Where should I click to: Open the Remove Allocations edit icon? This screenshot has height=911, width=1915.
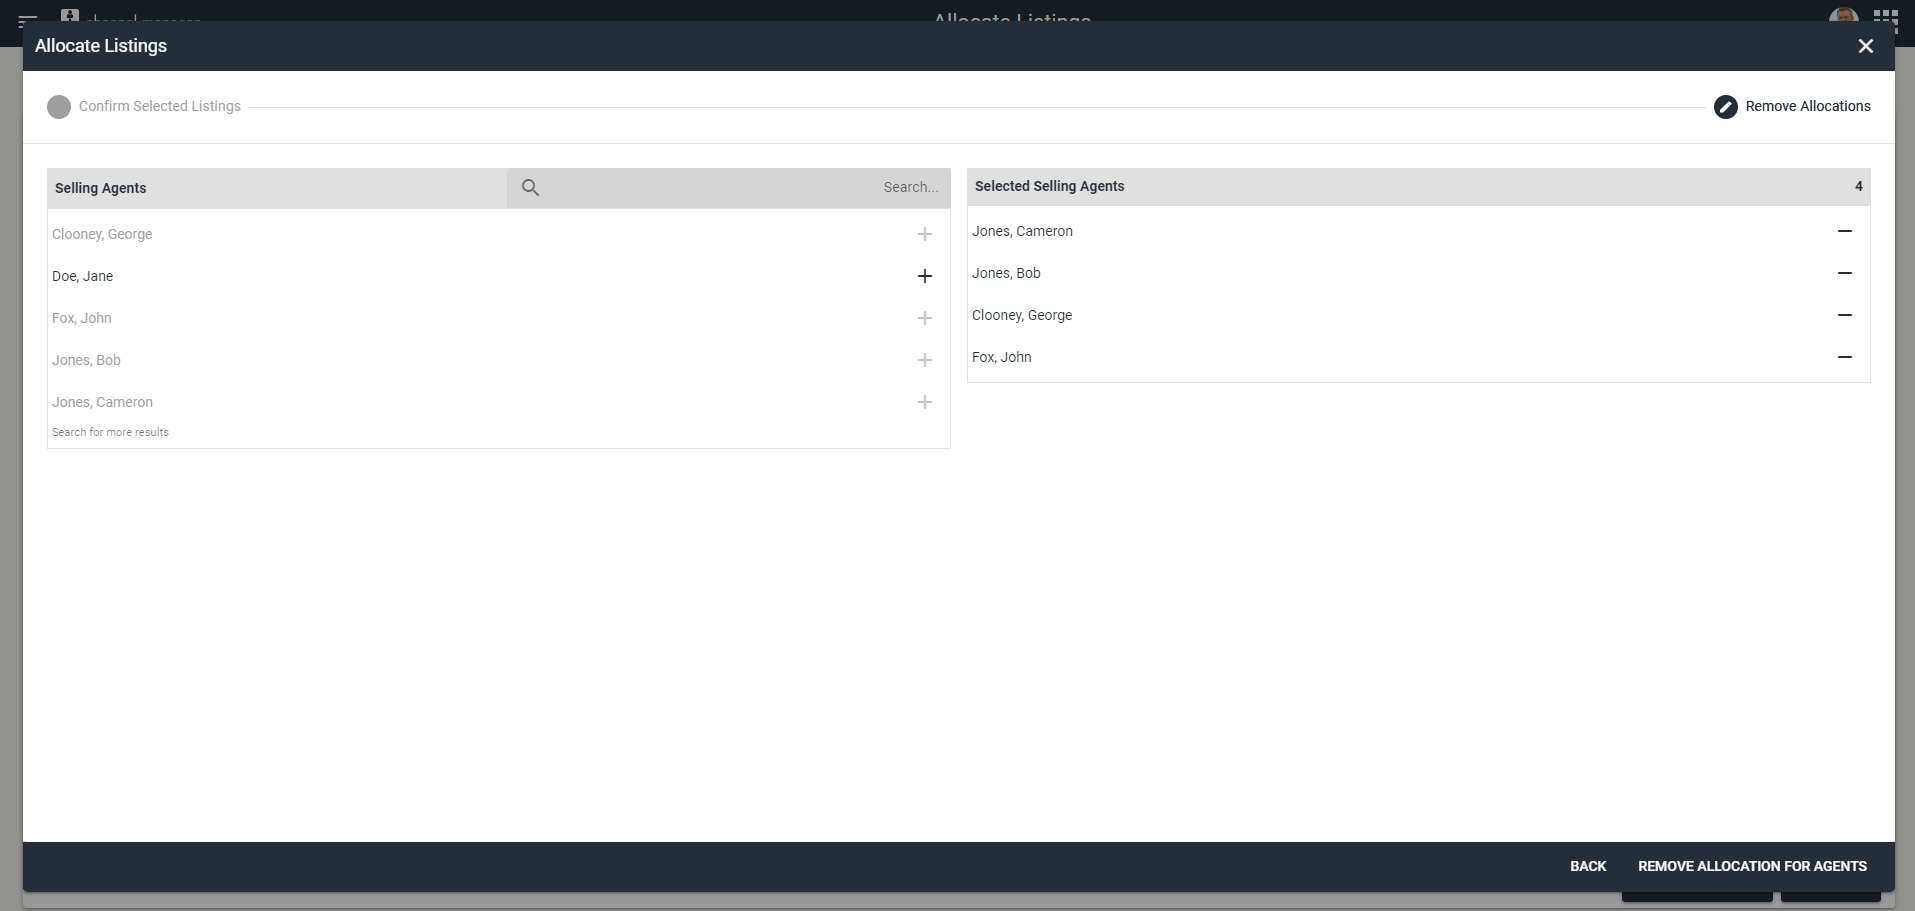point(1726,106)
